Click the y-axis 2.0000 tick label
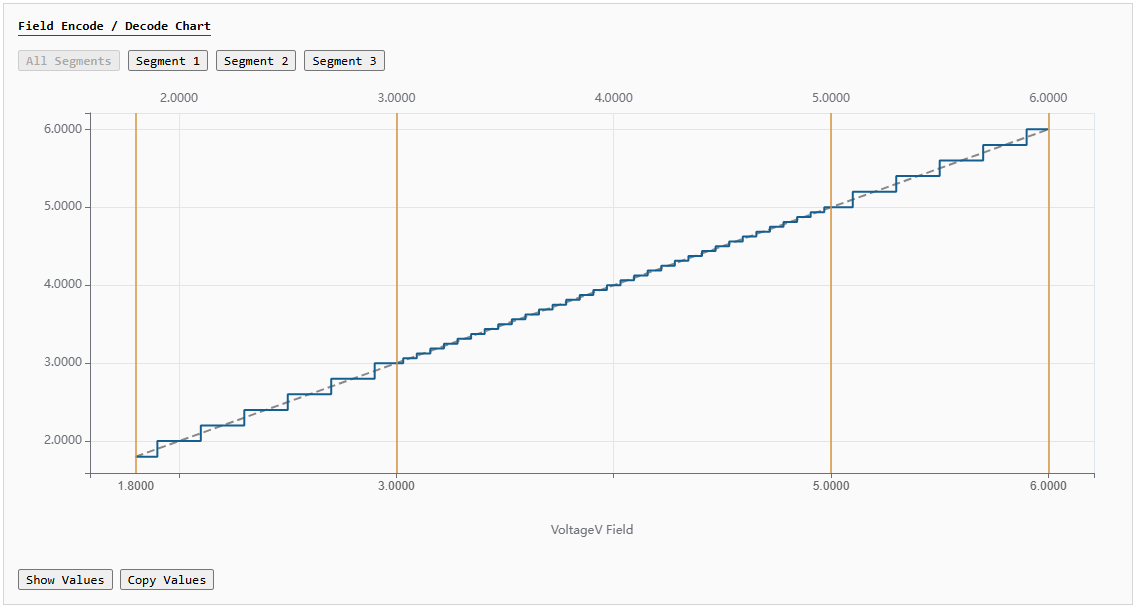This screenshot has width=1134, height=608. [63, 441]
